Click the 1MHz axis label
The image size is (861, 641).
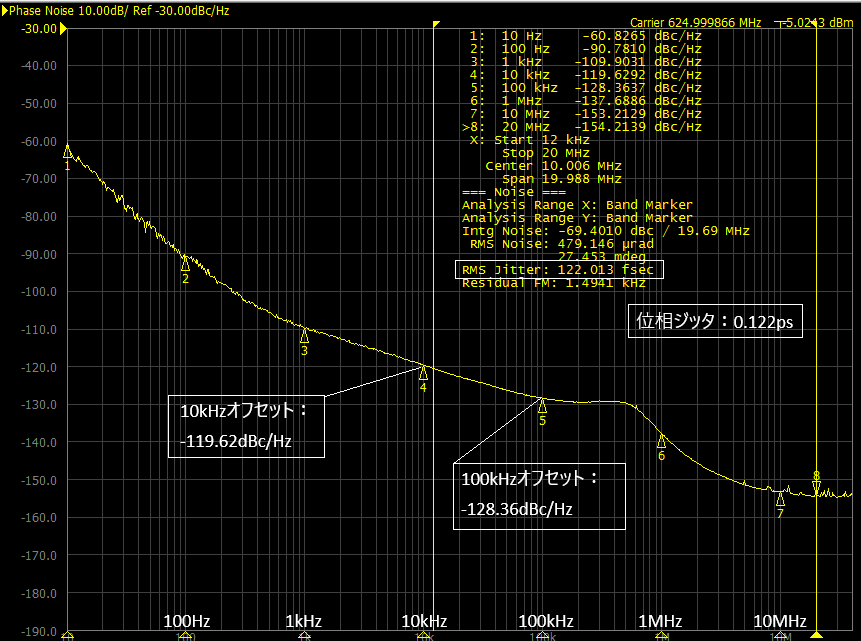(x=660, y=621)
